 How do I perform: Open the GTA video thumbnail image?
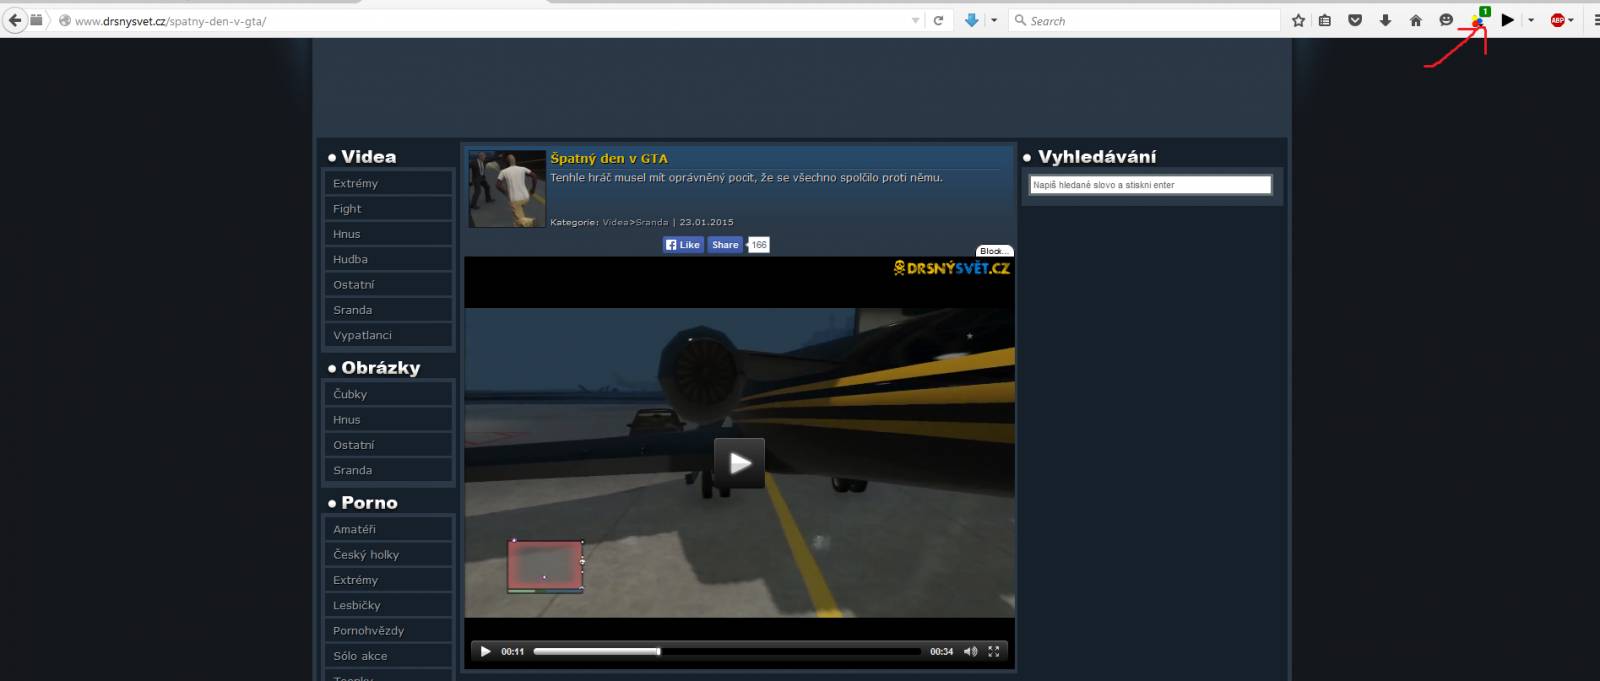click(507, 189)
